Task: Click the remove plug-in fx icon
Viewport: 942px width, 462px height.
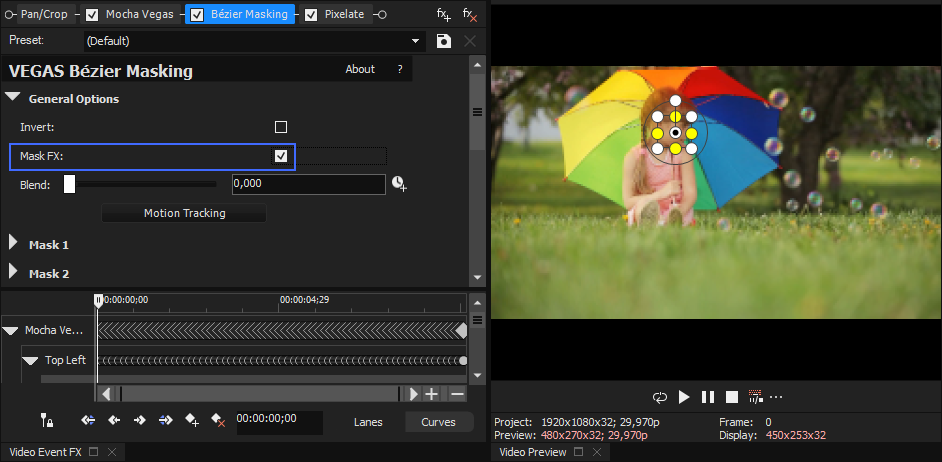Action: (469, 15)
